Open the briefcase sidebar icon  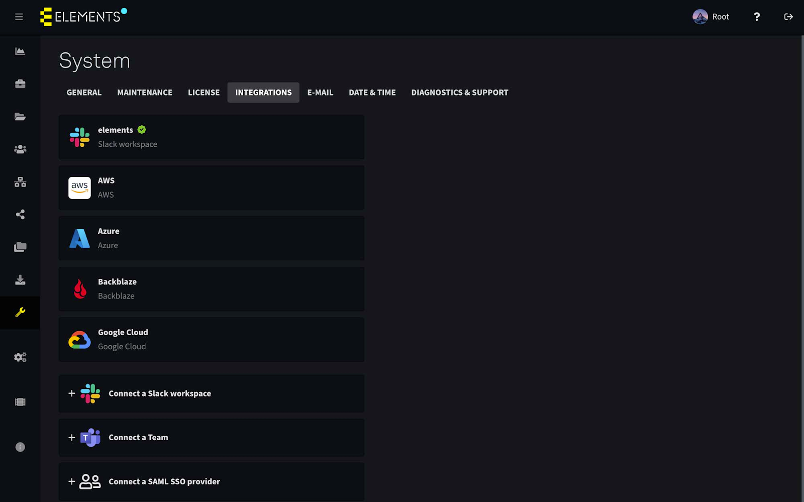[20, 84]
